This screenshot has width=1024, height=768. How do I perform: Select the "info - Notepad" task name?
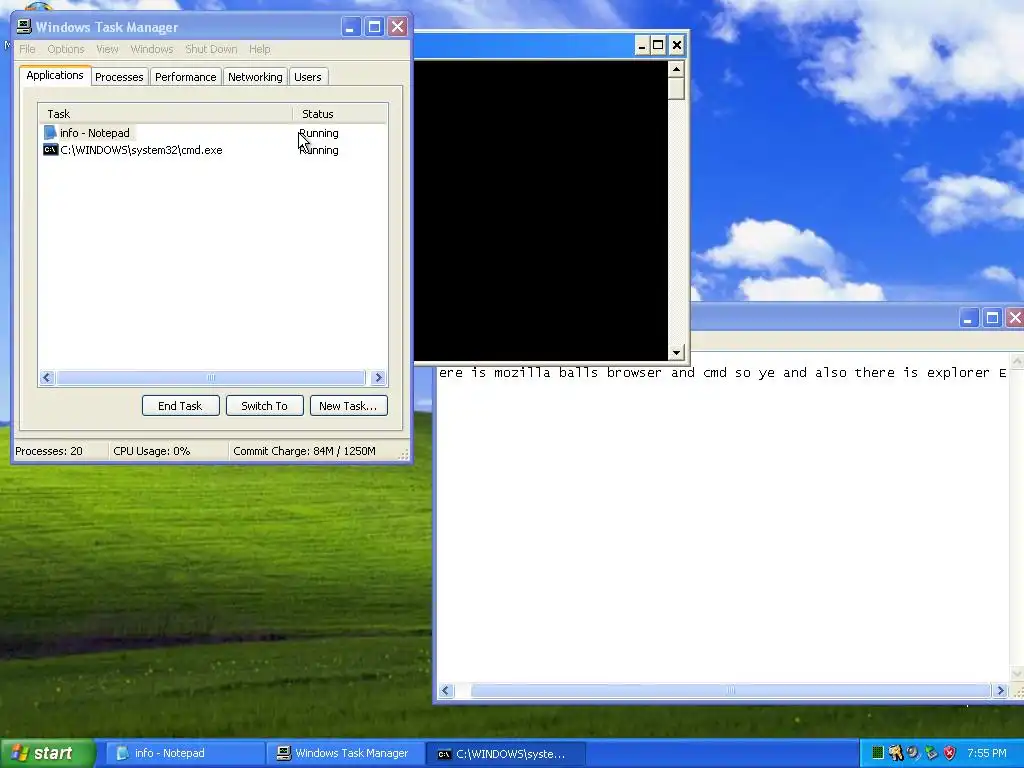[x=95, y=133]
